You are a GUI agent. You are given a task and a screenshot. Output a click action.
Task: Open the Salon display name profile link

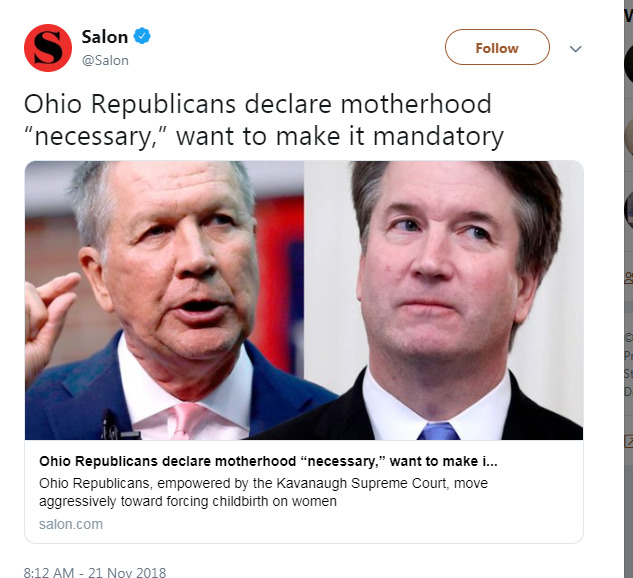coord(104,37)
